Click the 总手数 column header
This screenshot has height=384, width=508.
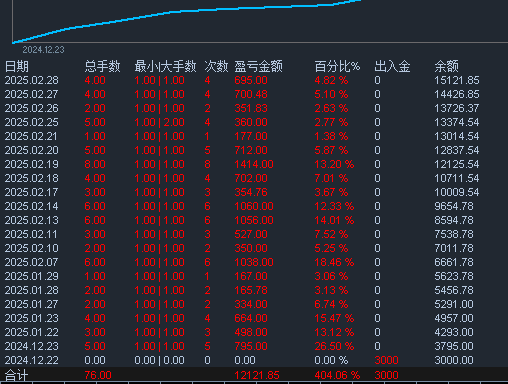[102, 66]
